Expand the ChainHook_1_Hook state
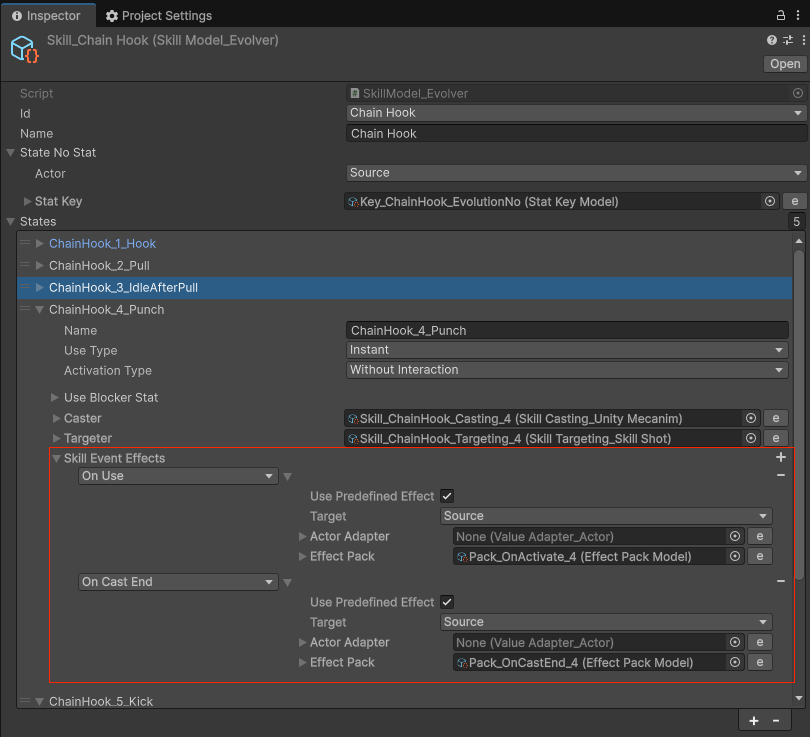Viewport: 810px width, 737px height. 39,243
